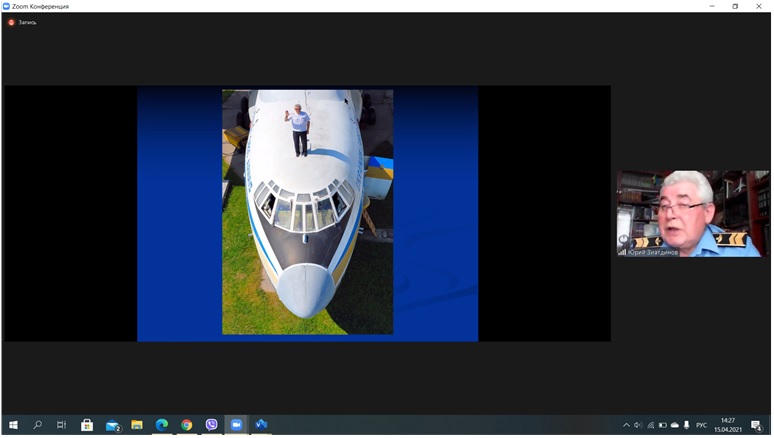
Task: Switch the РУС input language indicator
Action: pos(701,425)
